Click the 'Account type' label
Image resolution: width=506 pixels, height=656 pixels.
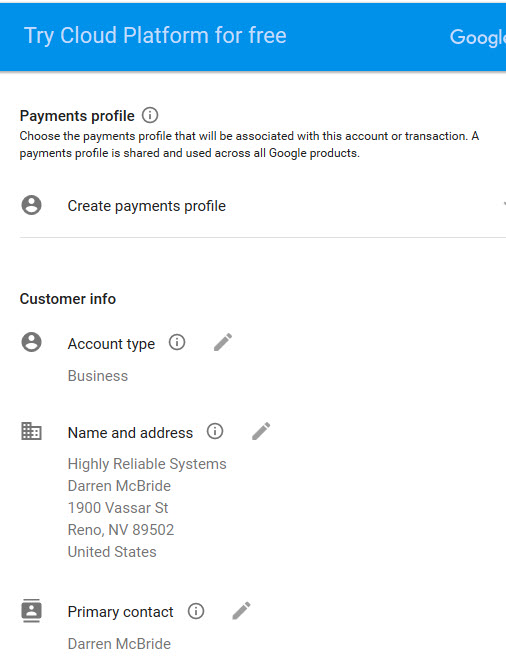111,344
